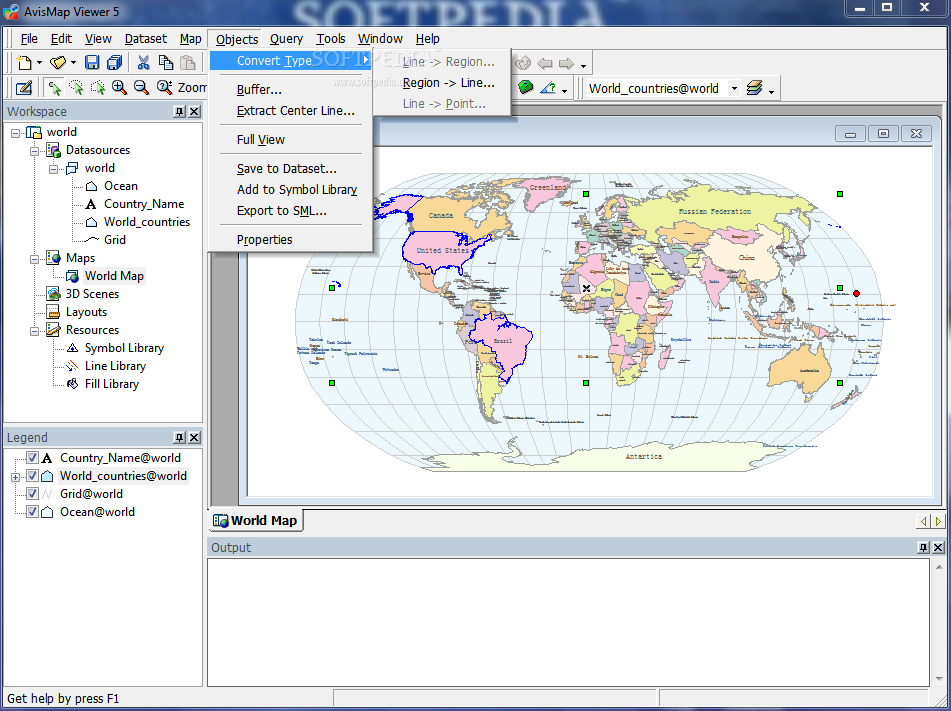Open the Query menu
This screenshot has height=711, width=951.
(x=286, y=39)
